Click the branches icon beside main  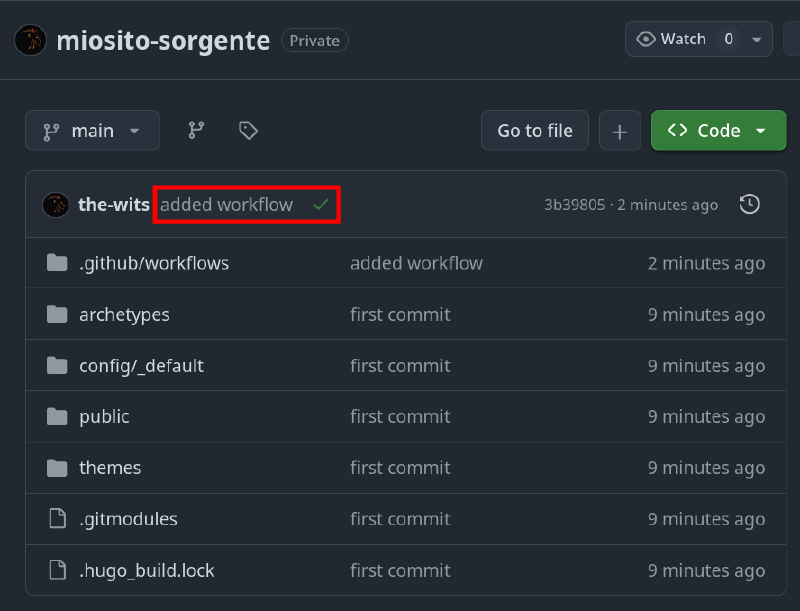[197, 130]
